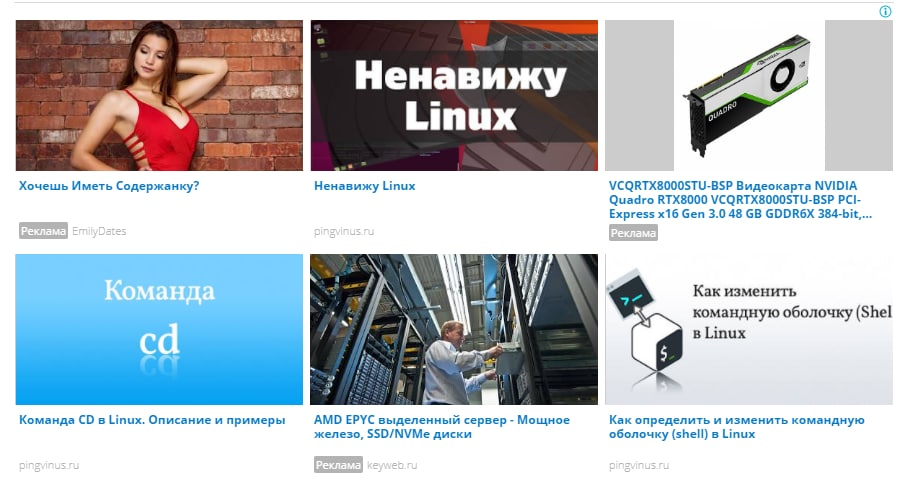This screenshot has height=483, width=915.
Task: Open 'Как определить и изменить командную оболочку' link
Action: (736, 427)
